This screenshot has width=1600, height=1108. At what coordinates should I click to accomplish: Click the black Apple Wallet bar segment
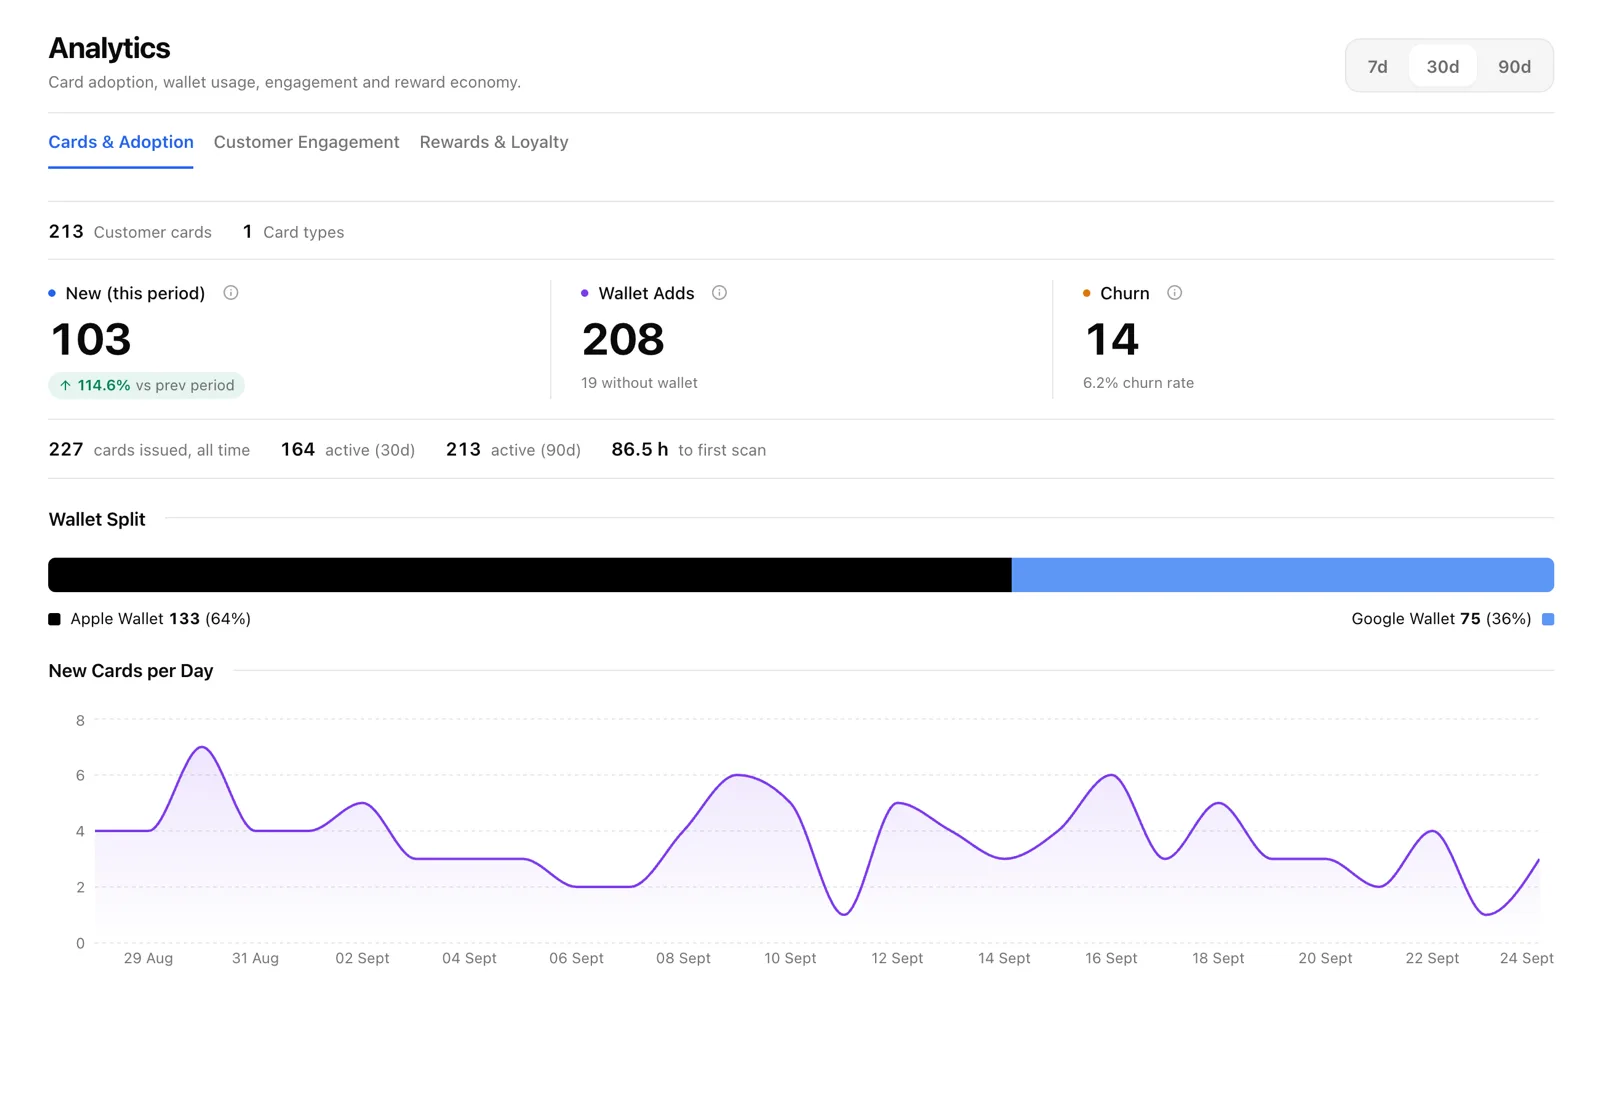[530, 575]
